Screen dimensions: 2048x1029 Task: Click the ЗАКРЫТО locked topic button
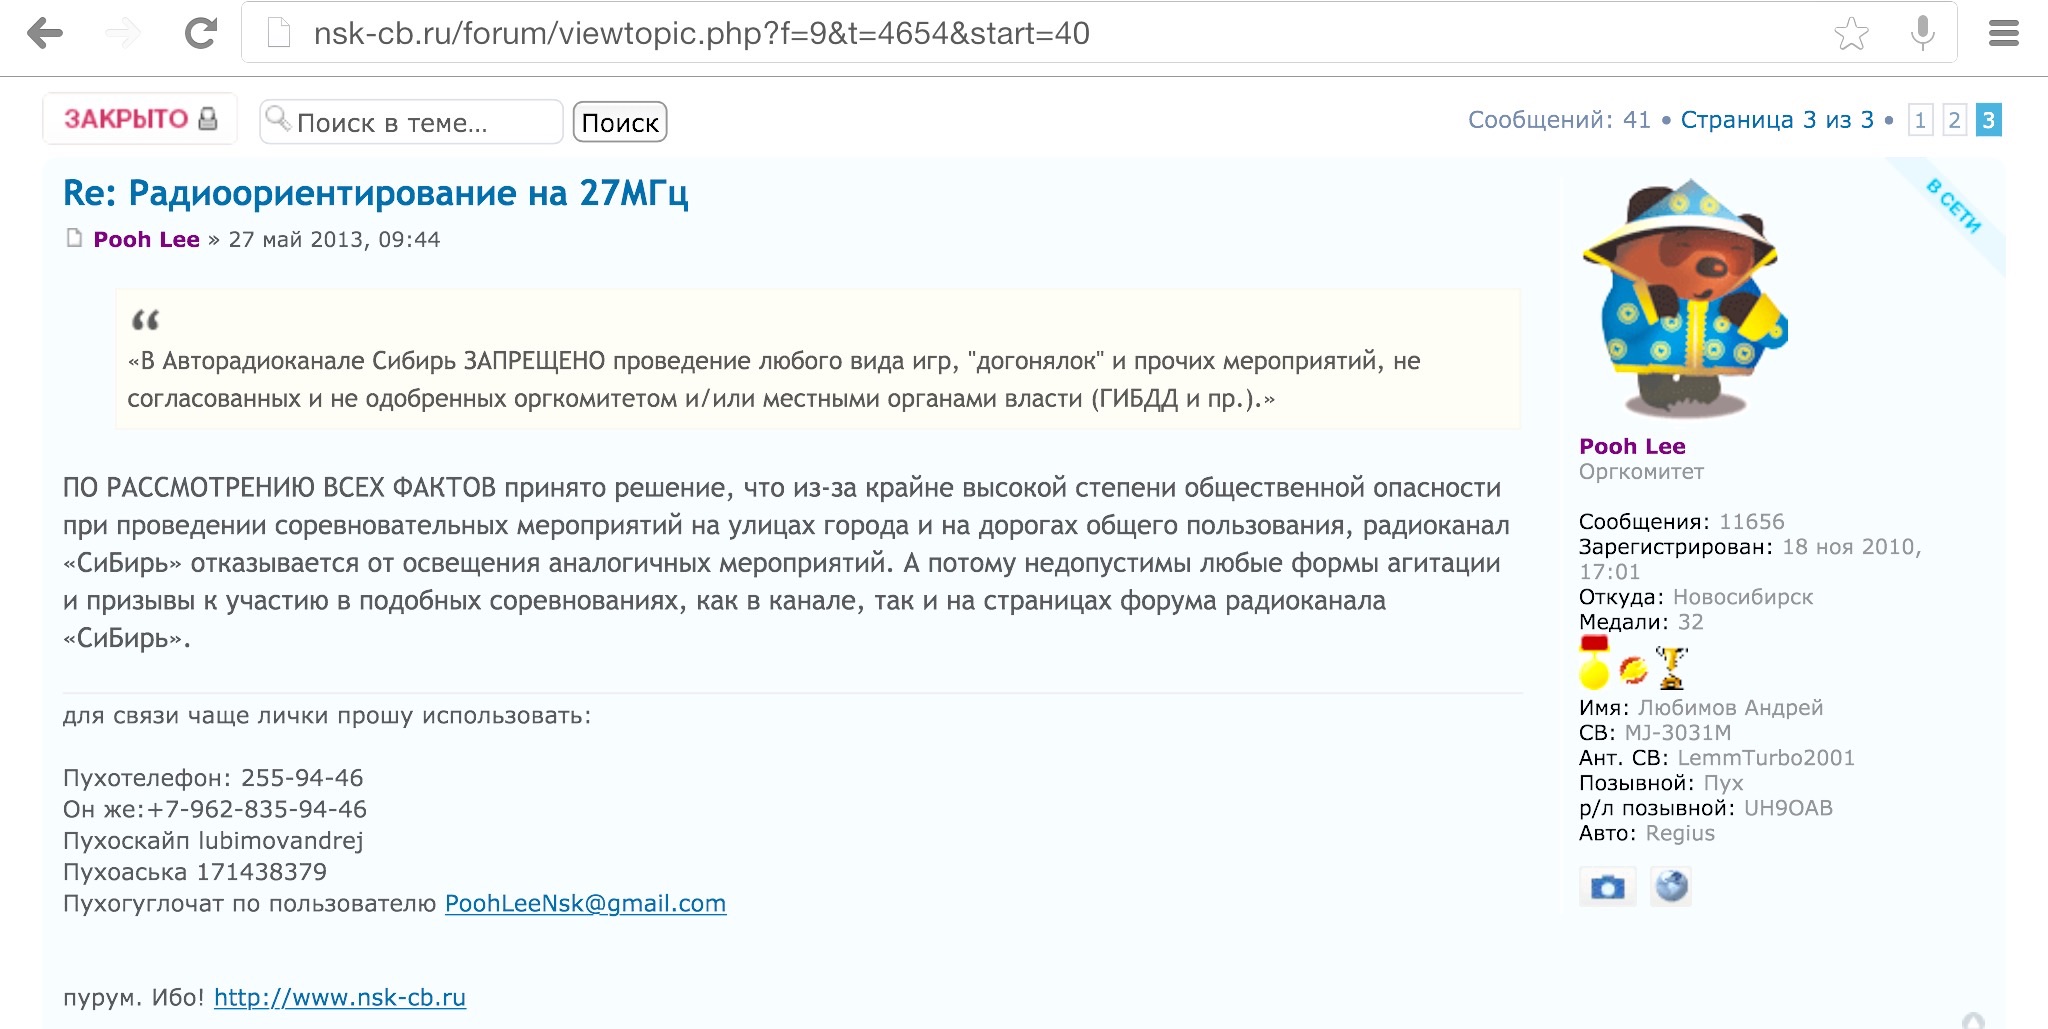click(140, 119)
